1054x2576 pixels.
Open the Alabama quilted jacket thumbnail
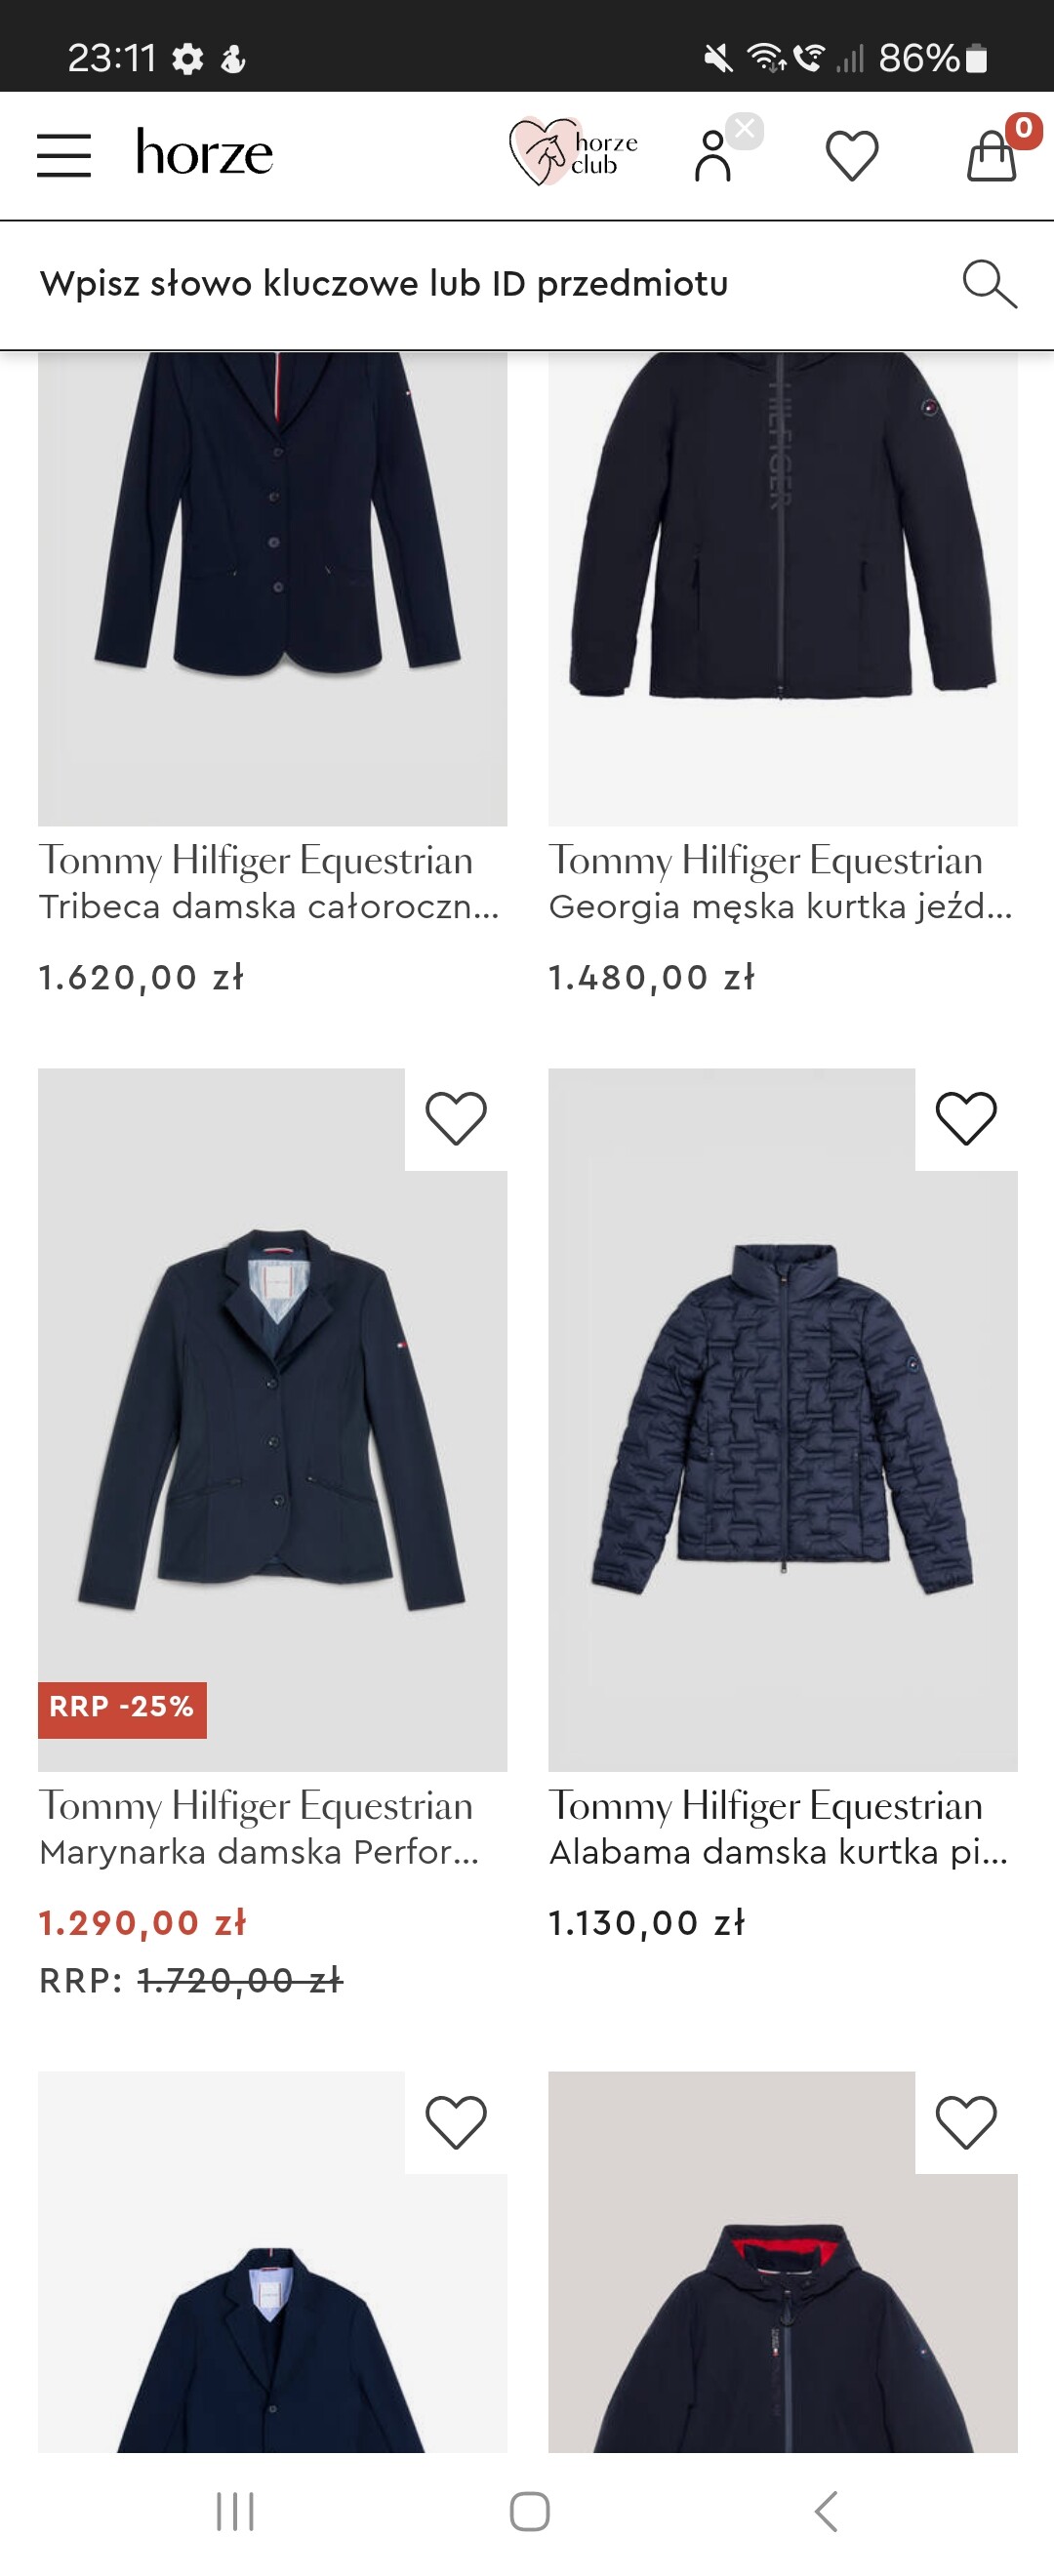[782, 1420]
